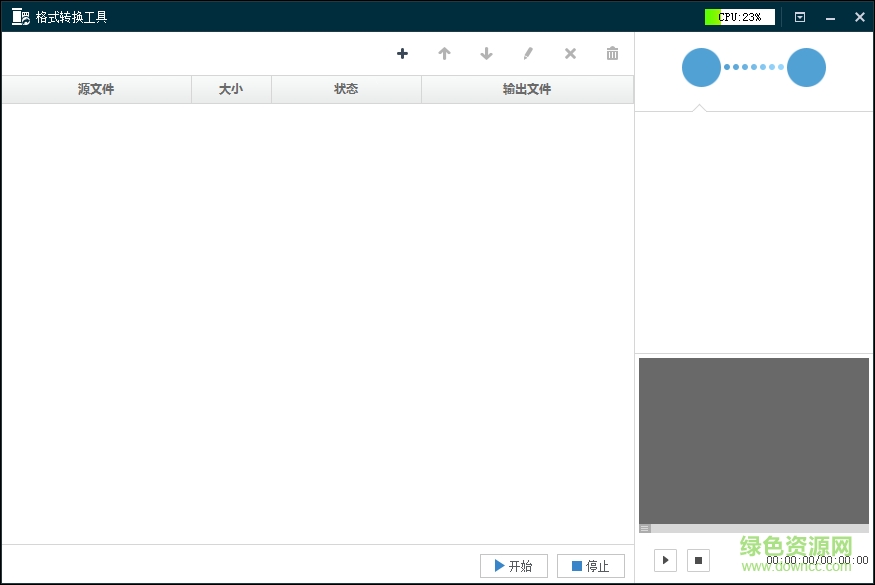Click the right blue circle of the conversion indicator
This screenshot has height=585, width=875.
click(806, 67)
